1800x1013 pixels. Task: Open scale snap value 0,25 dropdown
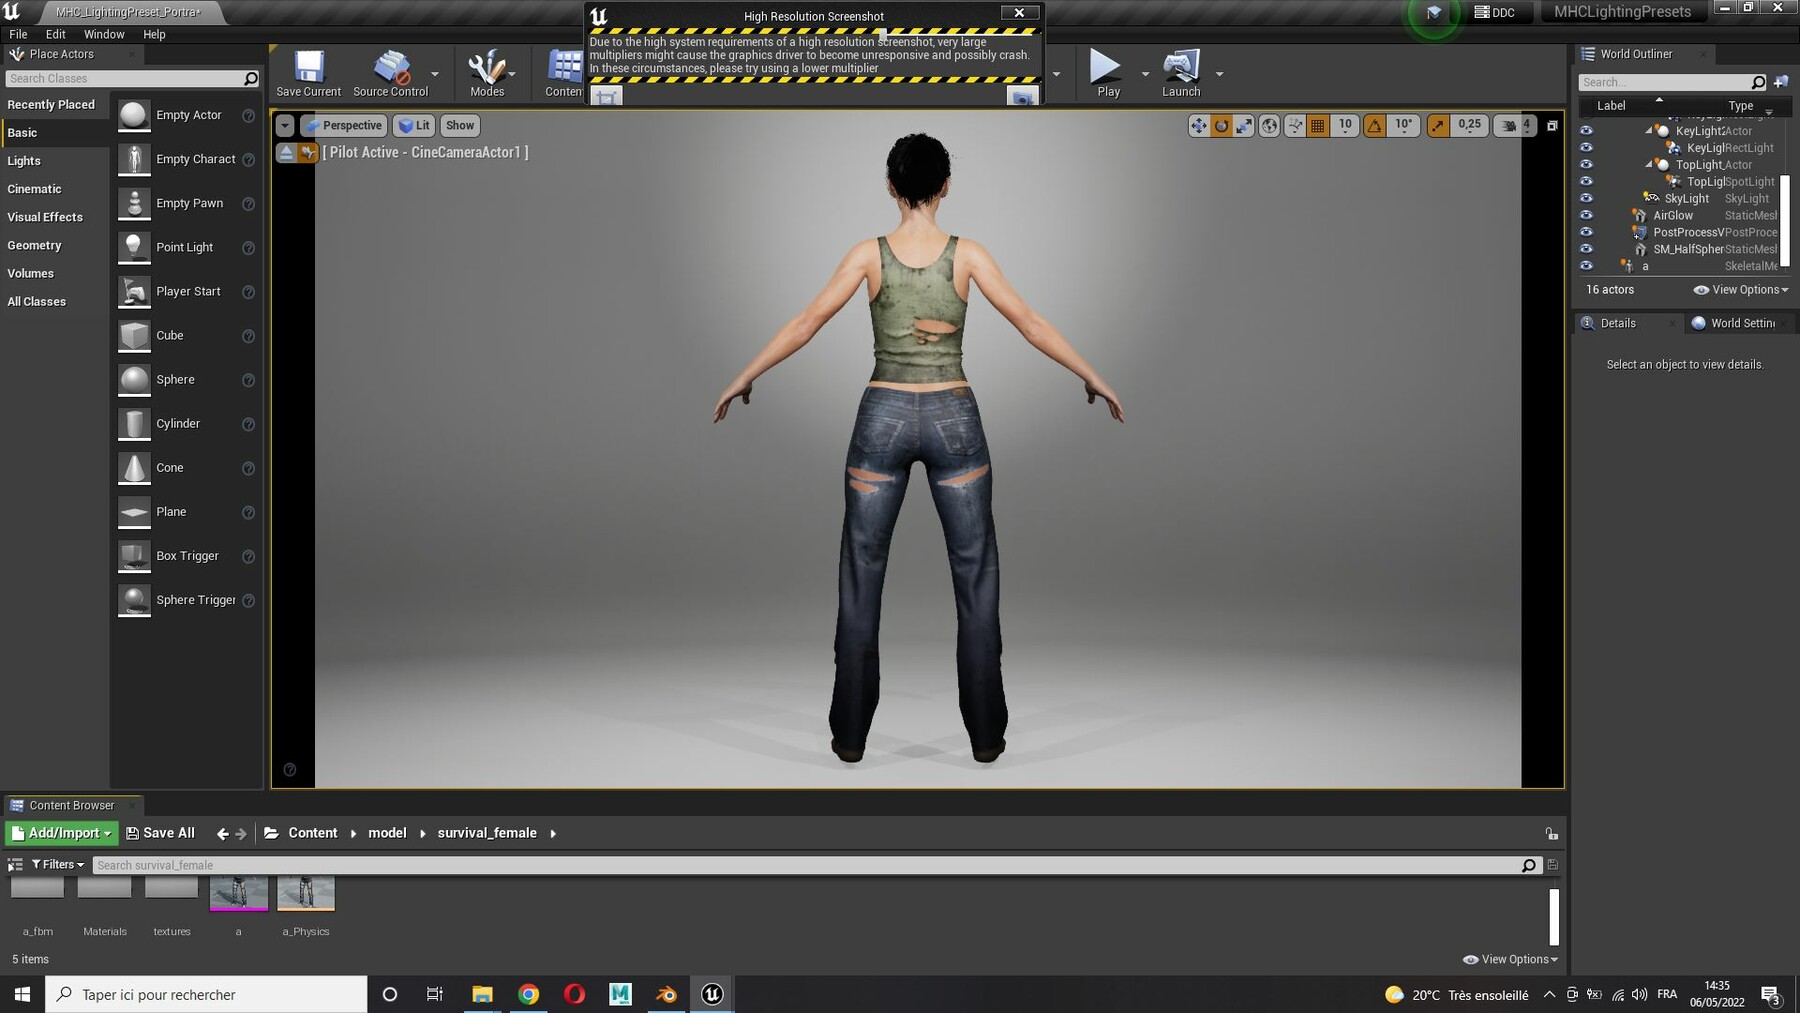[1469, 125]
